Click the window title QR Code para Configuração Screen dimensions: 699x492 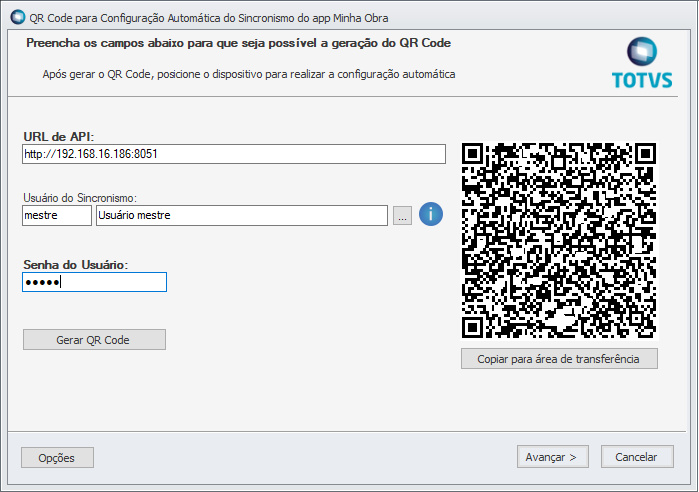[209, 18]
